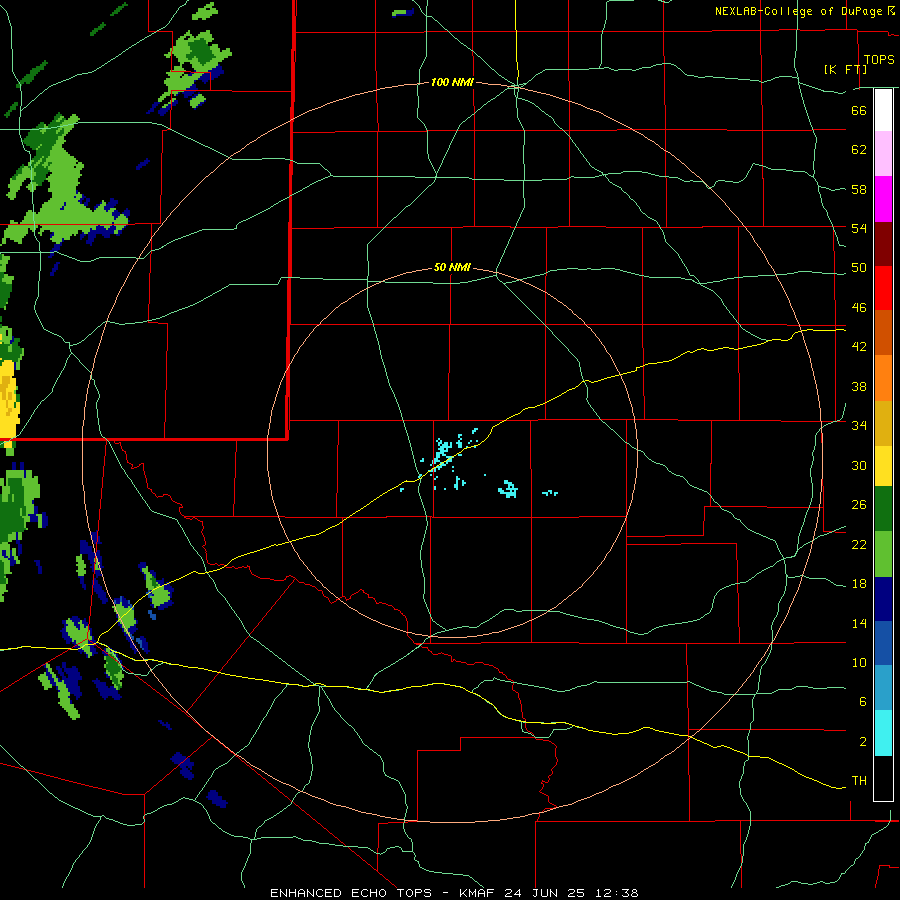Click the legend value 22

(859, 544)
